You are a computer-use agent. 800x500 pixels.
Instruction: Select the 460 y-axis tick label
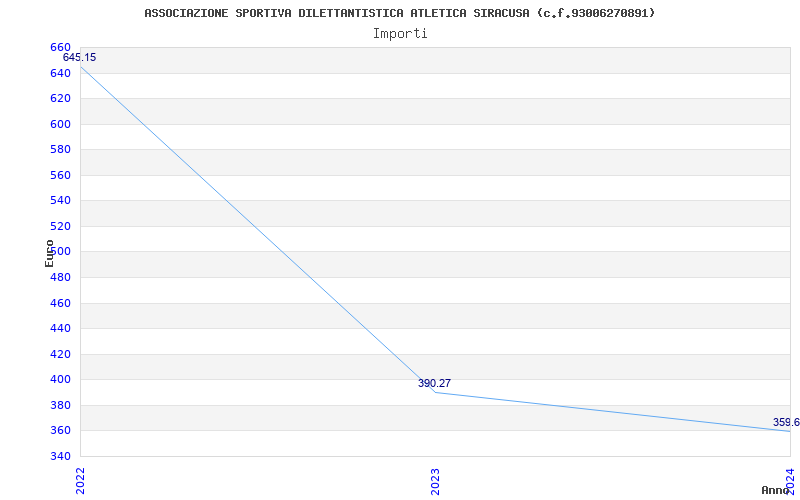pos(60,303)
